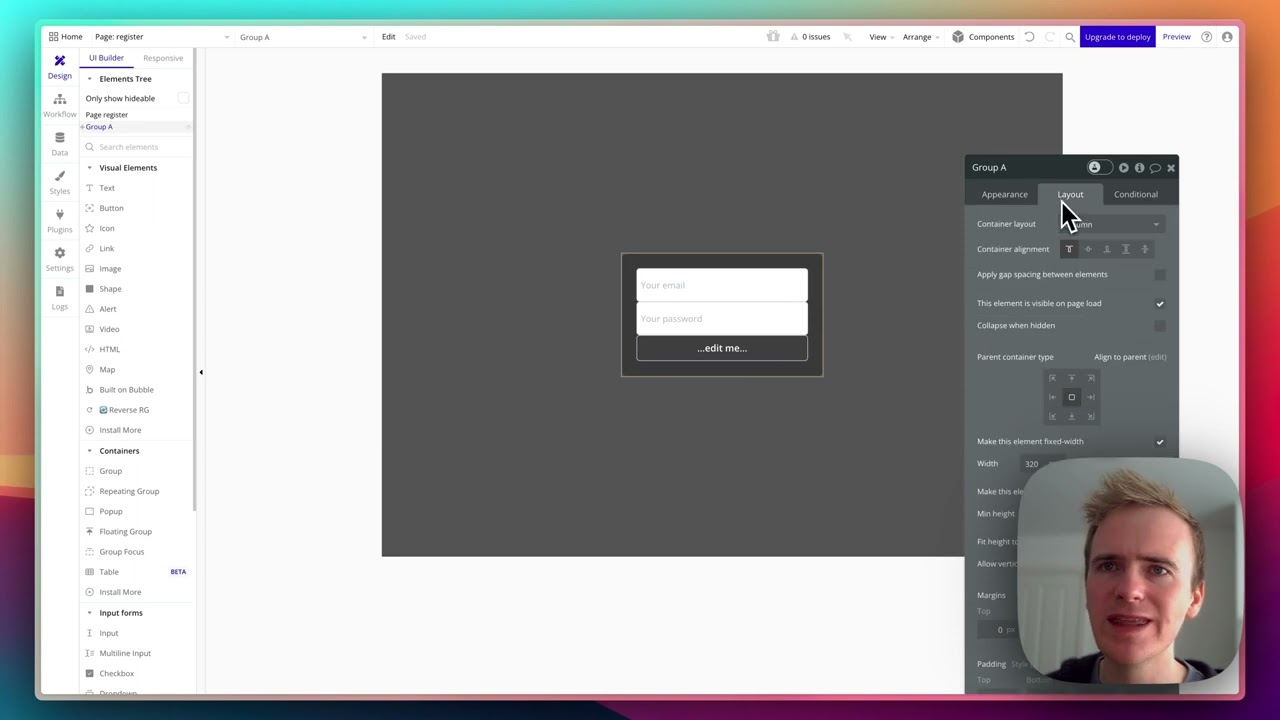This screenshot has height=720, width=1280.
Task: Uncheck element is visible on page load
Action: (1160, 303)
